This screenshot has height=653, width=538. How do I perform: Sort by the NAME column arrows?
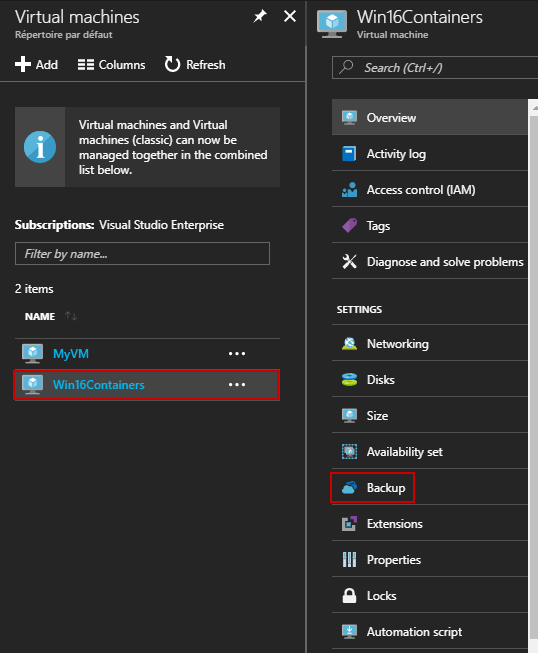pos(71,316)
